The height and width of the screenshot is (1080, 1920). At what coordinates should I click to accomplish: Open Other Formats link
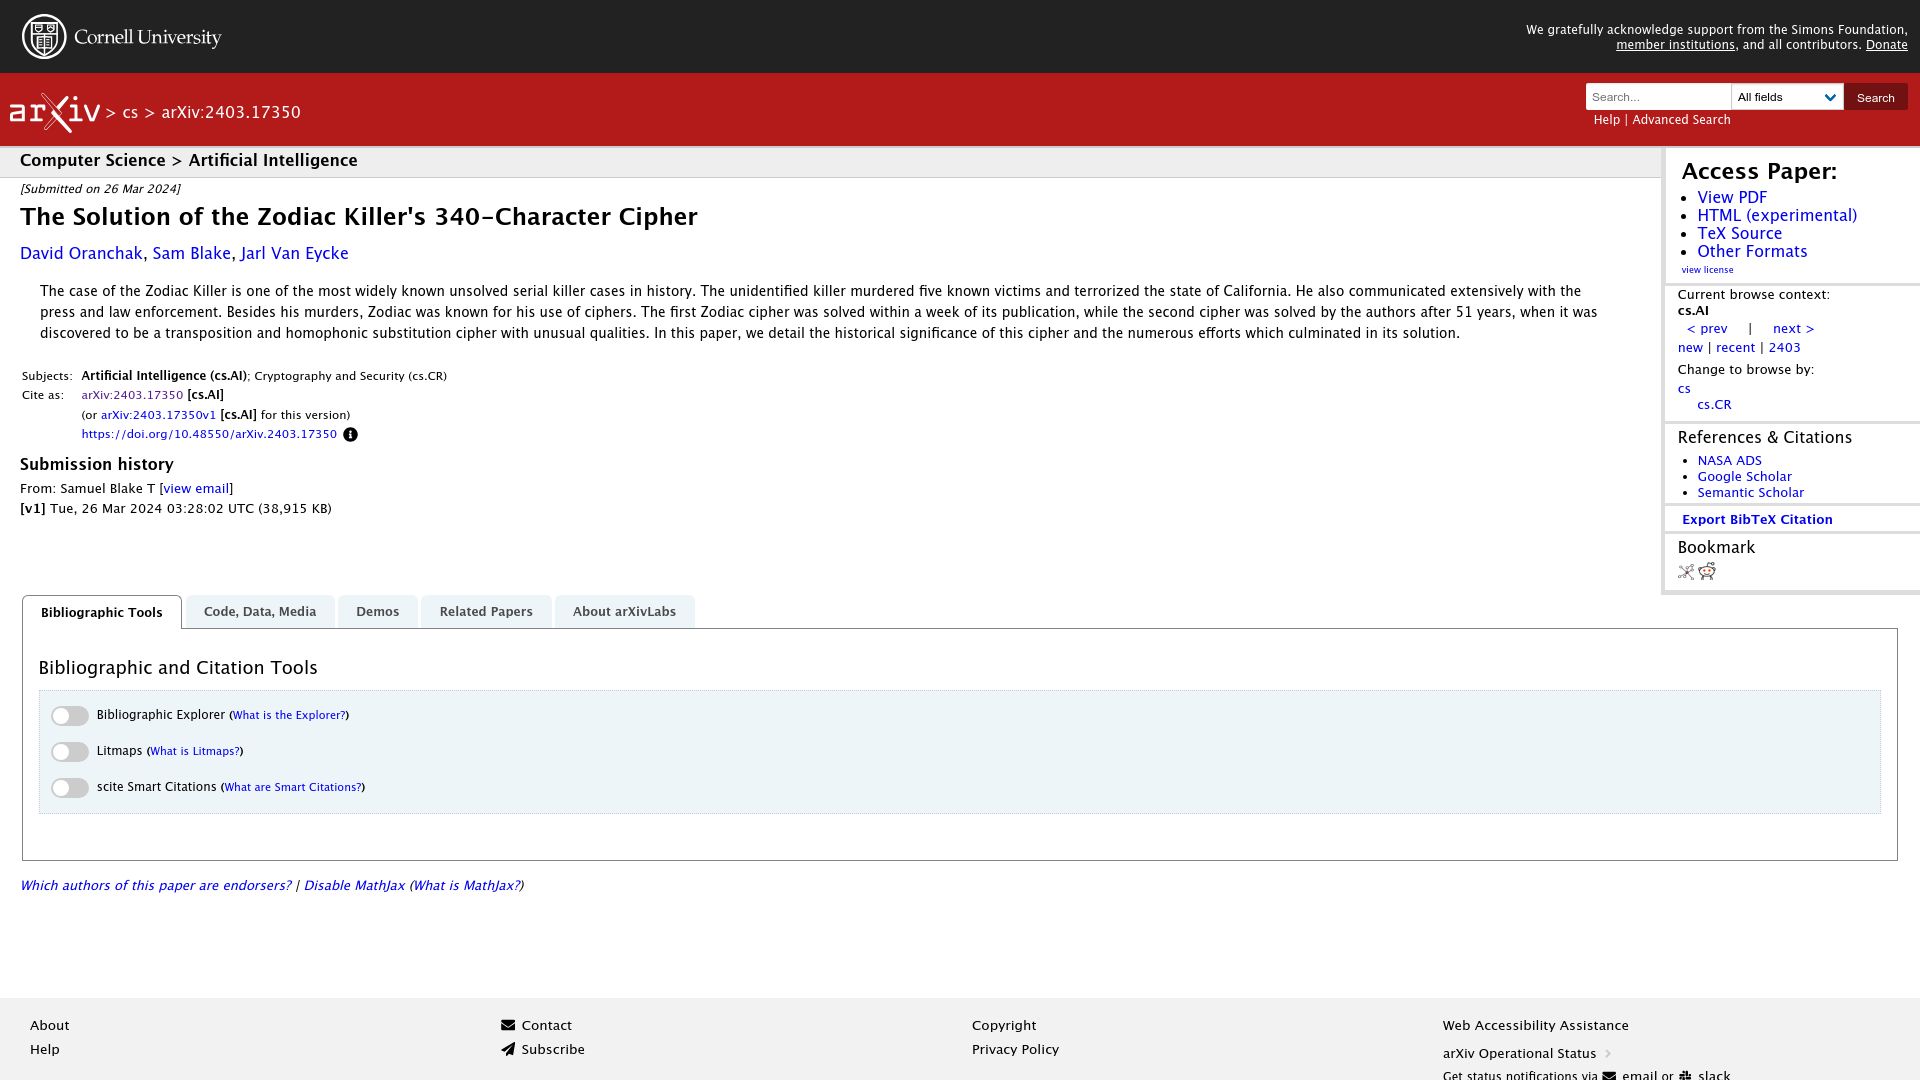[x=1752, y=252]
